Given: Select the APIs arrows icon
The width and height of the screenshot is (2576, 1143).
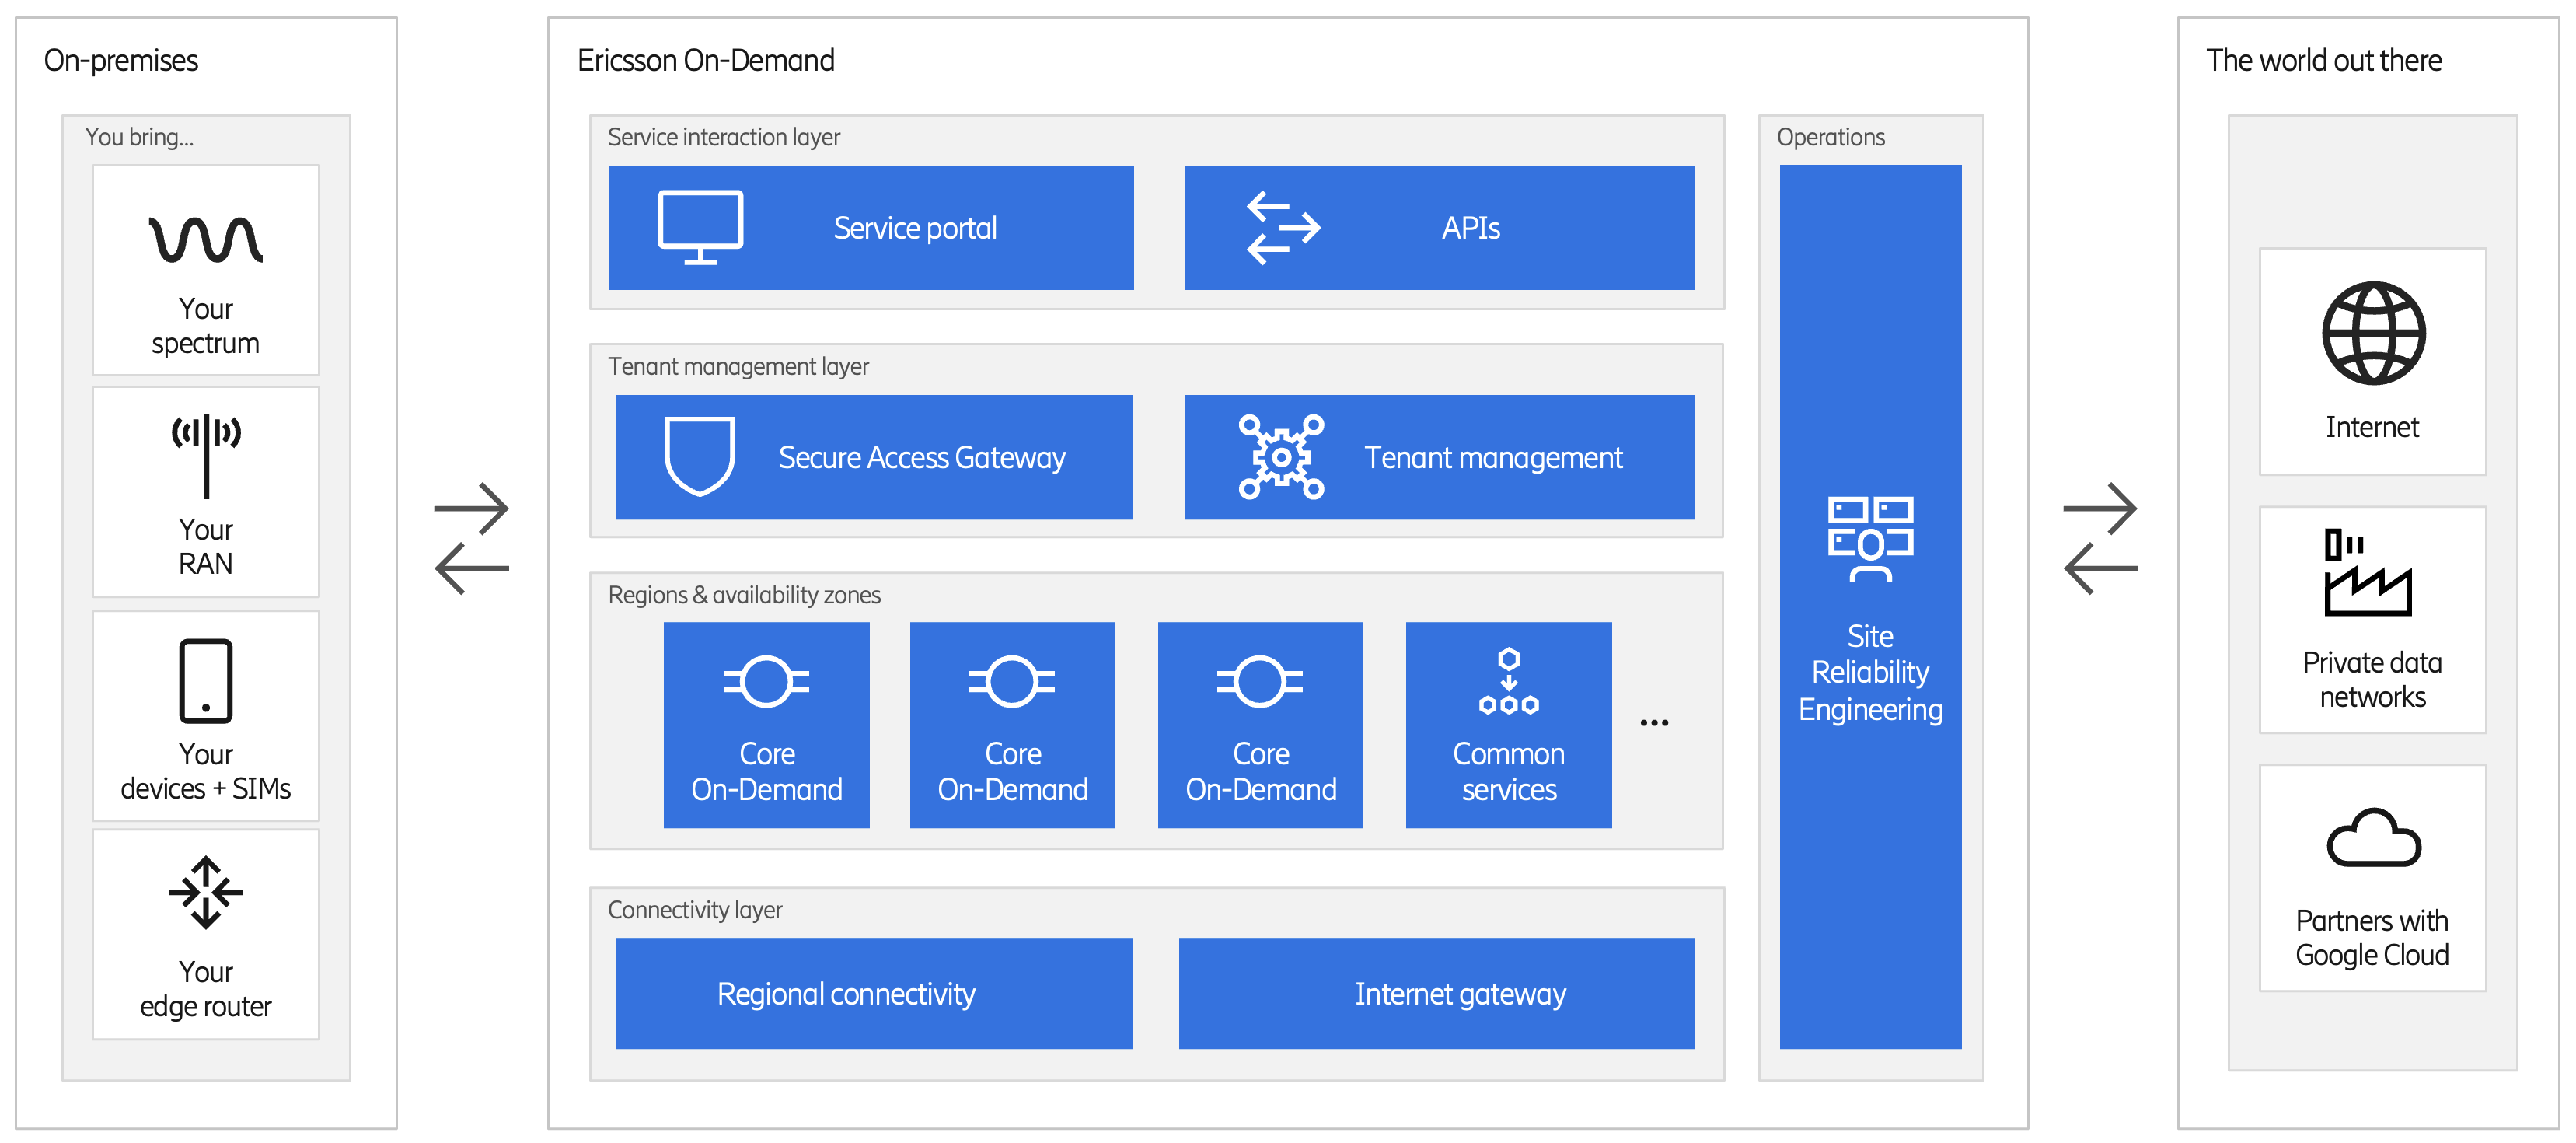Looking at the screenshot, I should [x=1285, y=227].
